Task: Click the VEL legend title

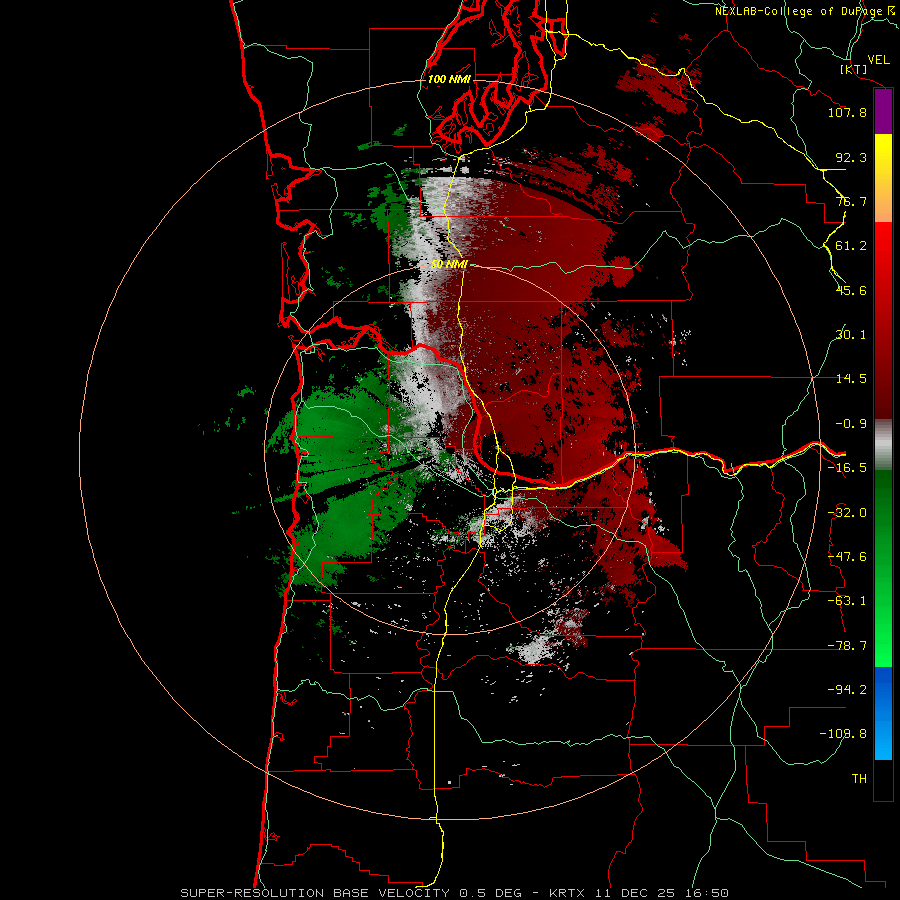Action: click(x=879, y=60)
